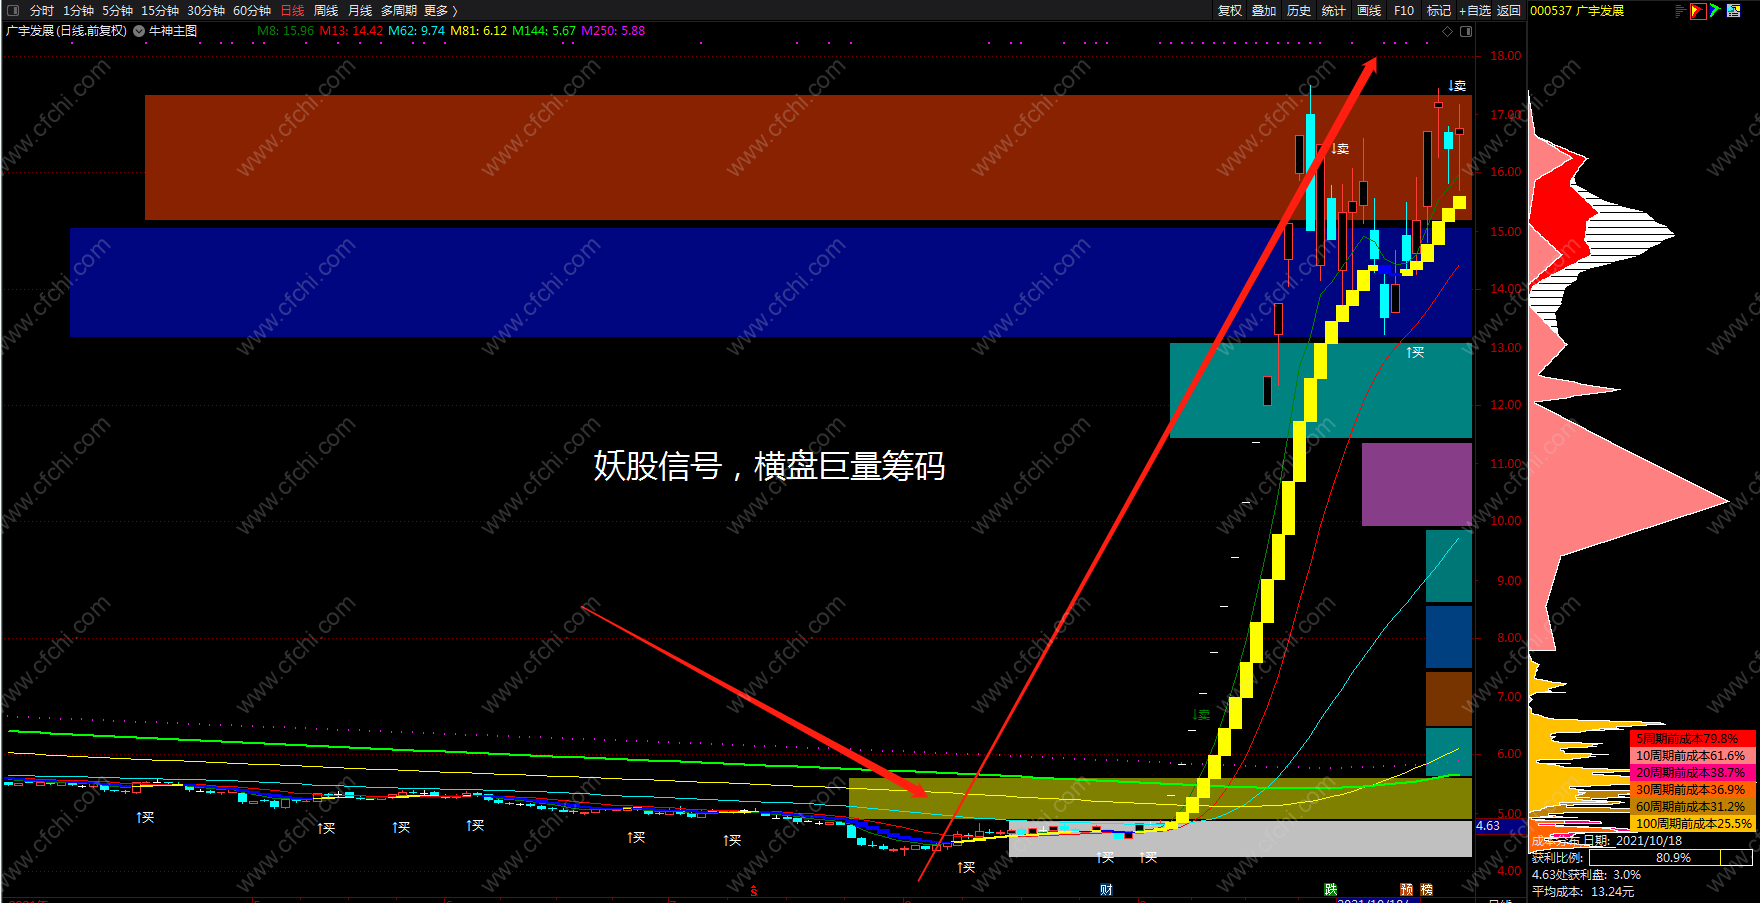Switch to 月线 monthly chart

pos(360,11)
